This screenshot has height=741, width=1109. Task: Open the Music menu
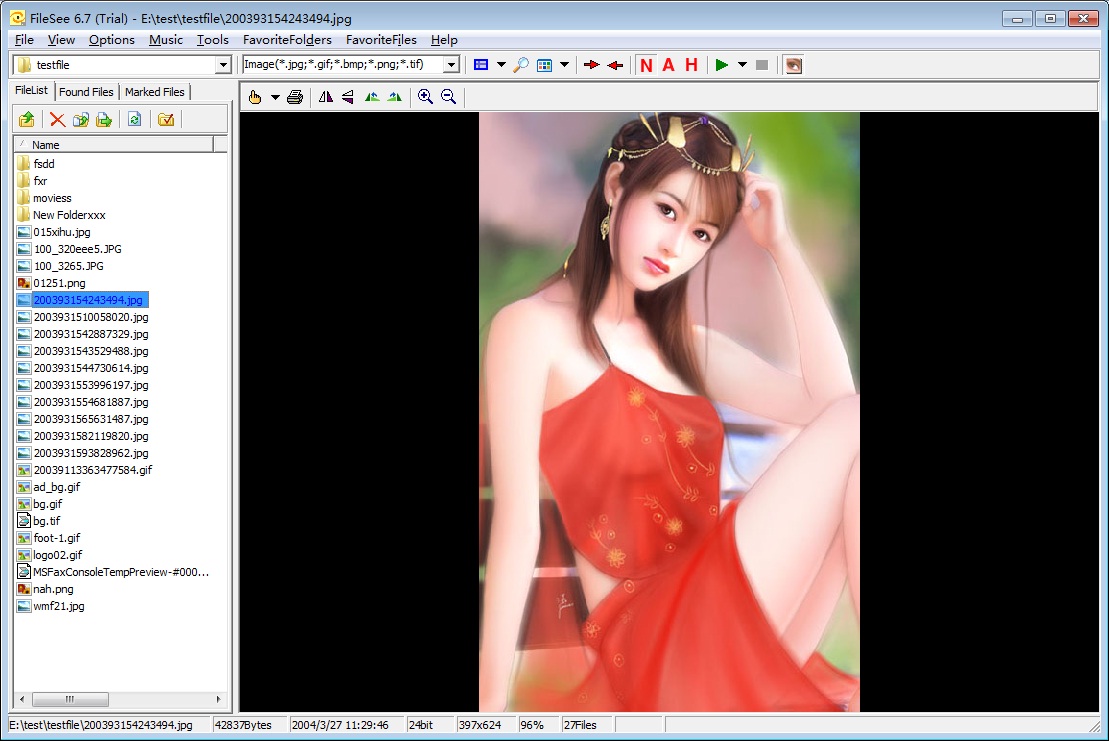(166, 40)
